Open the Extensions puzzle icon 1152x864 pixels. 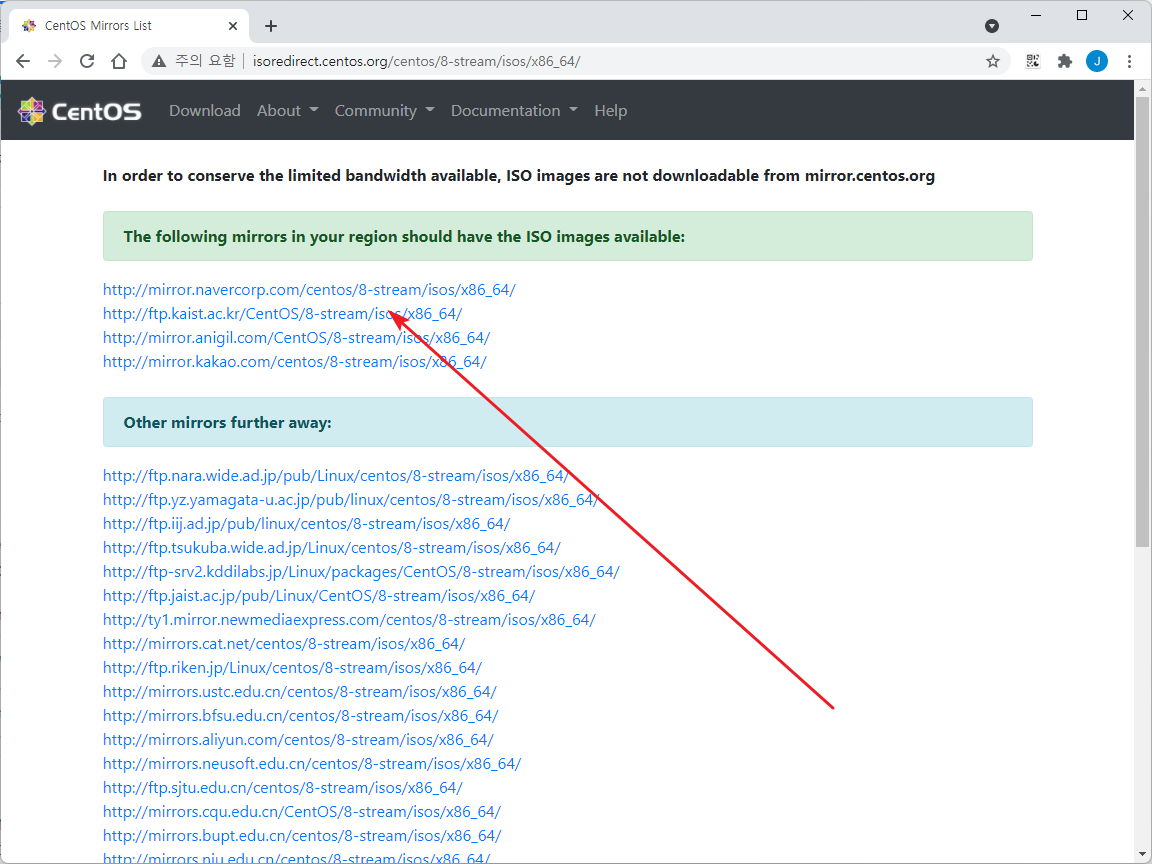tap(1065, 62)
